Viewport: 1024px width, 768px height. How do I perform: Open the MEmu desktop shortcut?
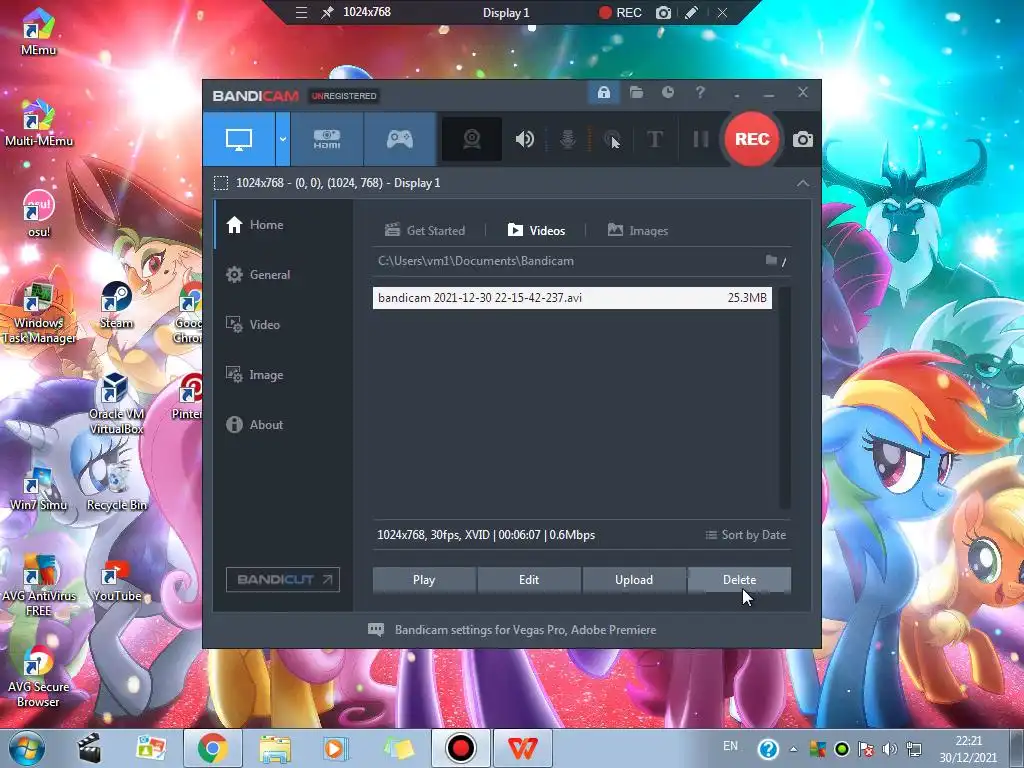[x=39, y=32]
